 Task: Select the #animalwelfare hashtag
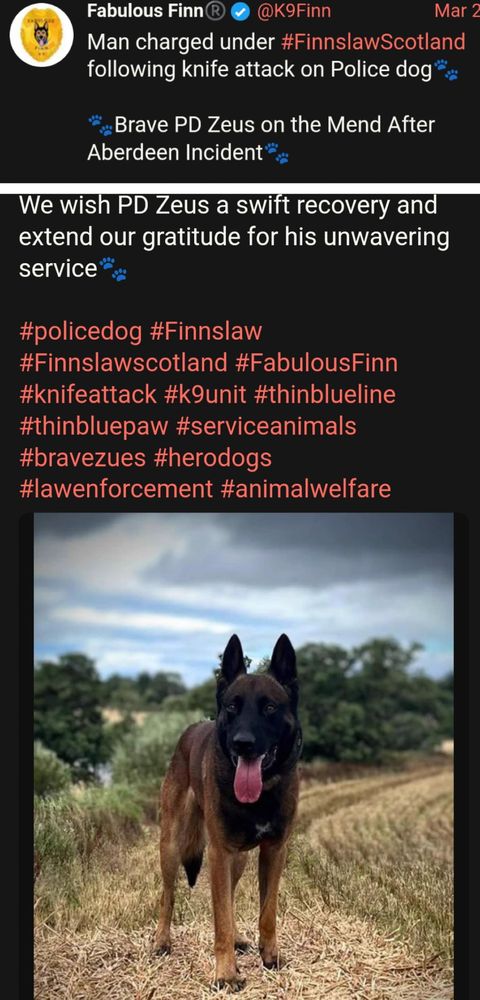click(305, 489)
